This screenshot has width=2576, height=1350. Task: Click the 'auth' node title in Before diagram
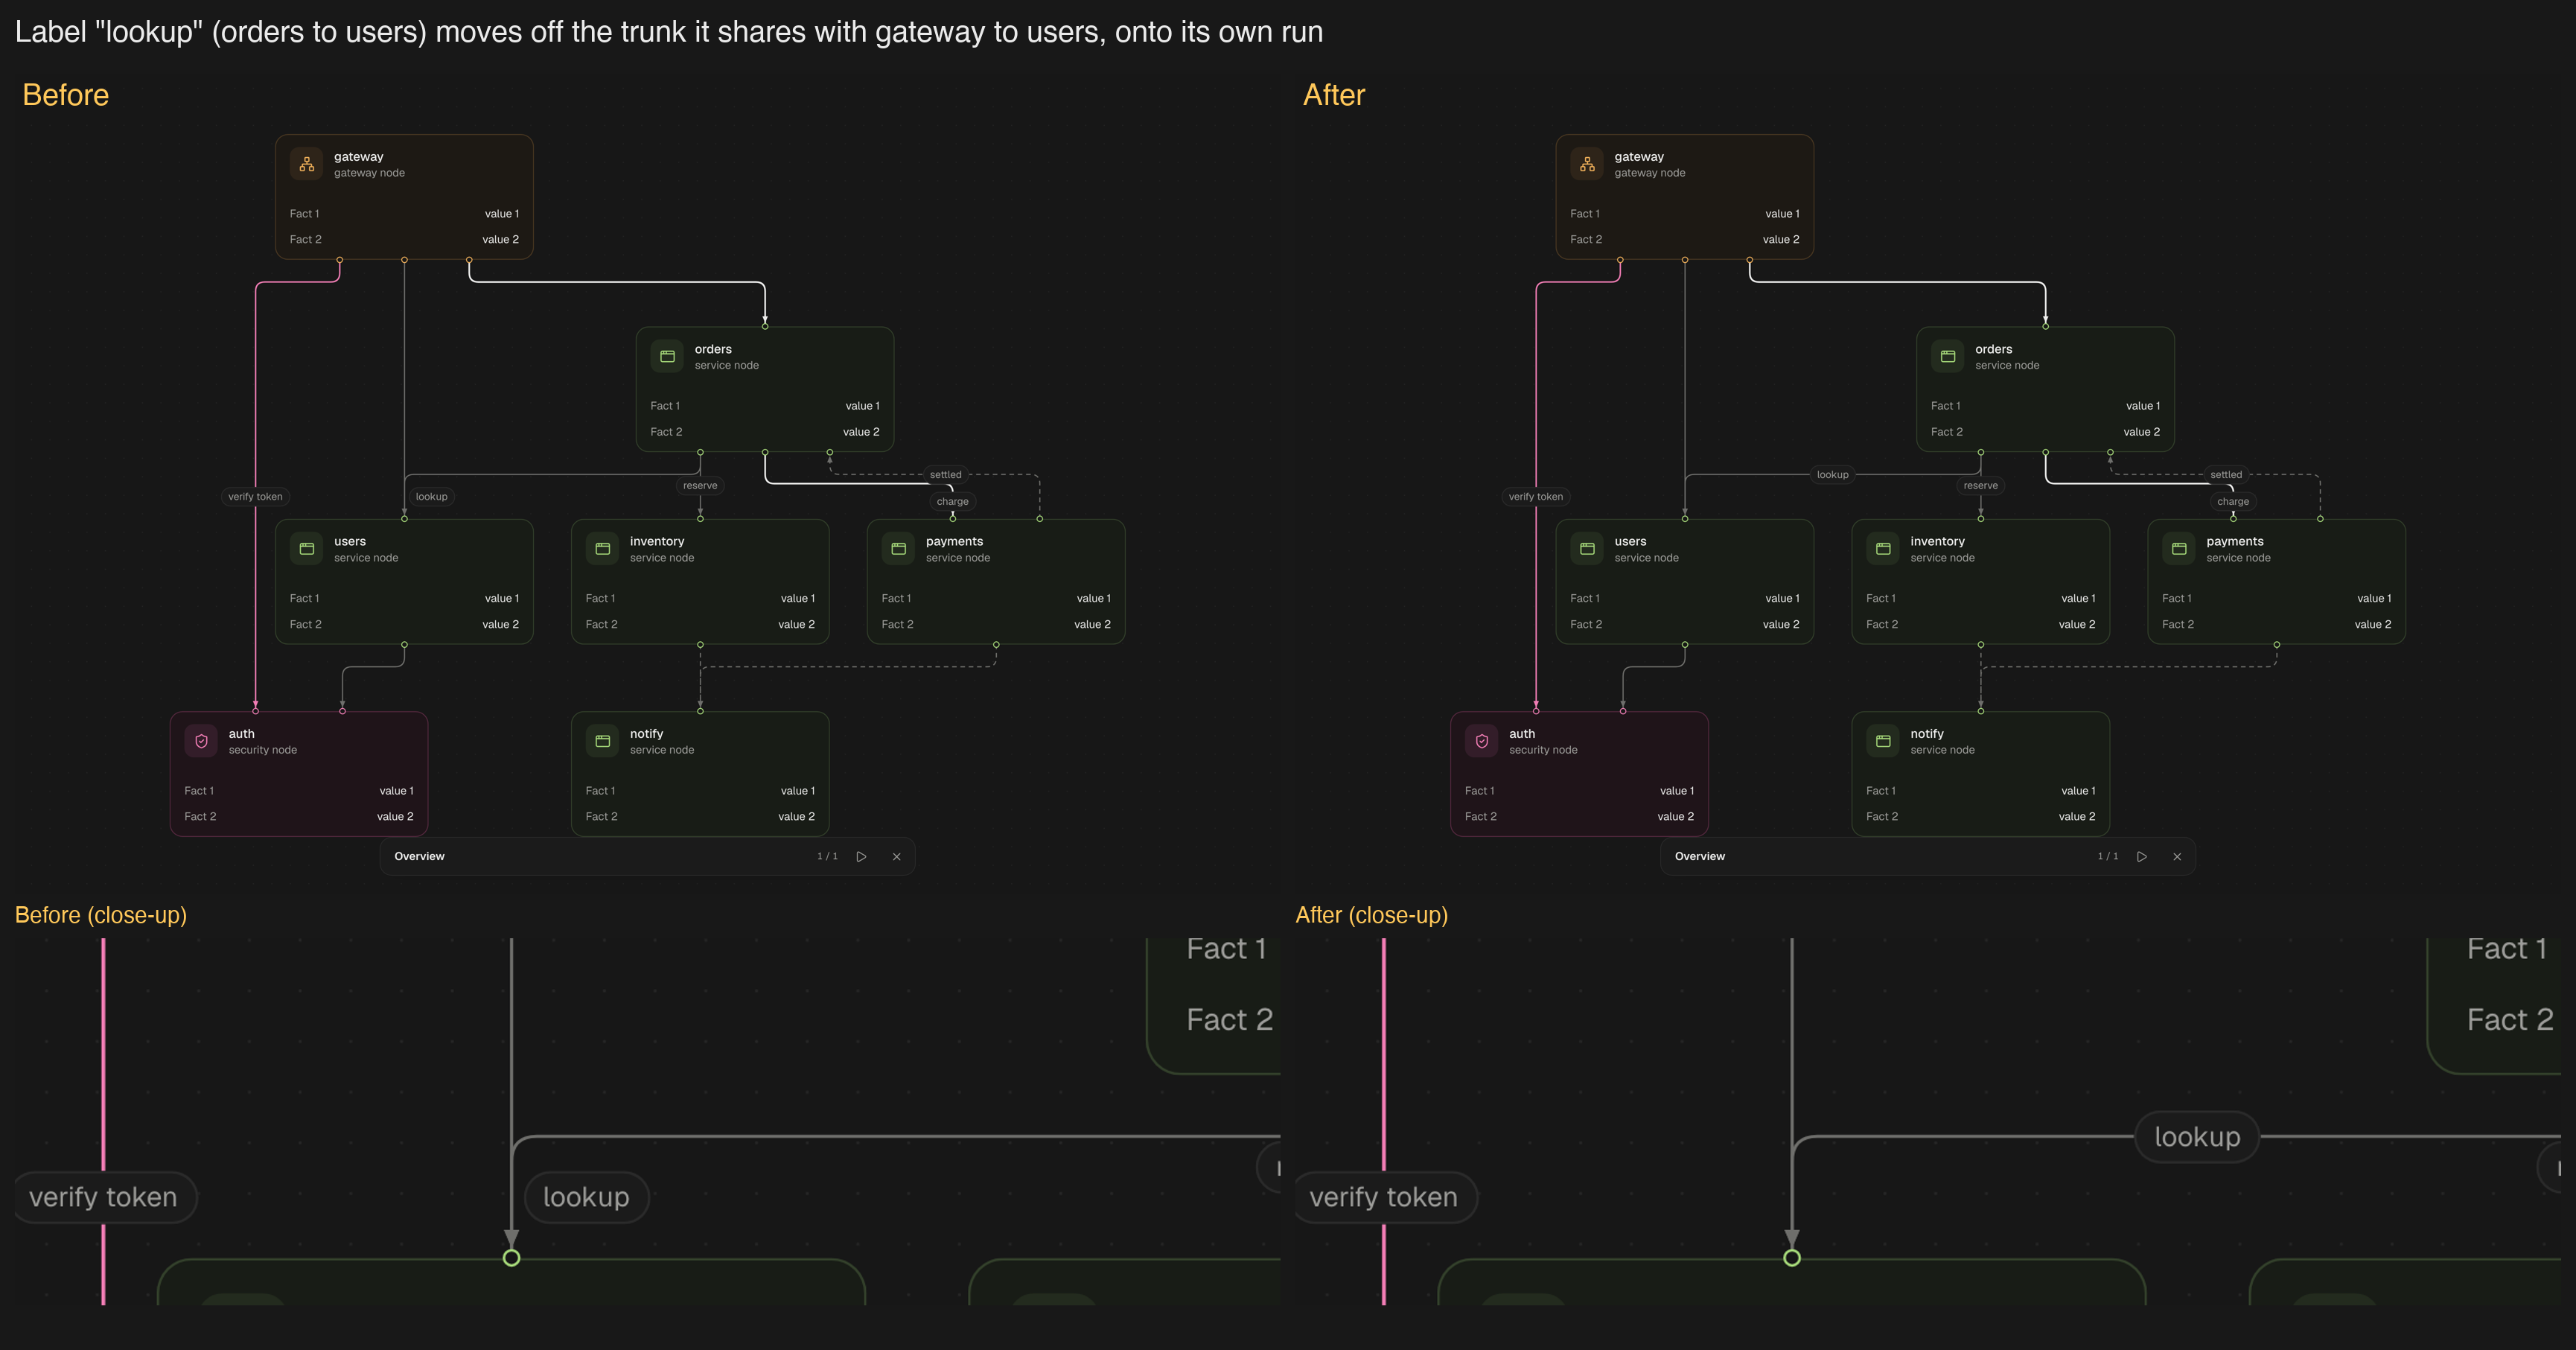click(x=242, y=734)
